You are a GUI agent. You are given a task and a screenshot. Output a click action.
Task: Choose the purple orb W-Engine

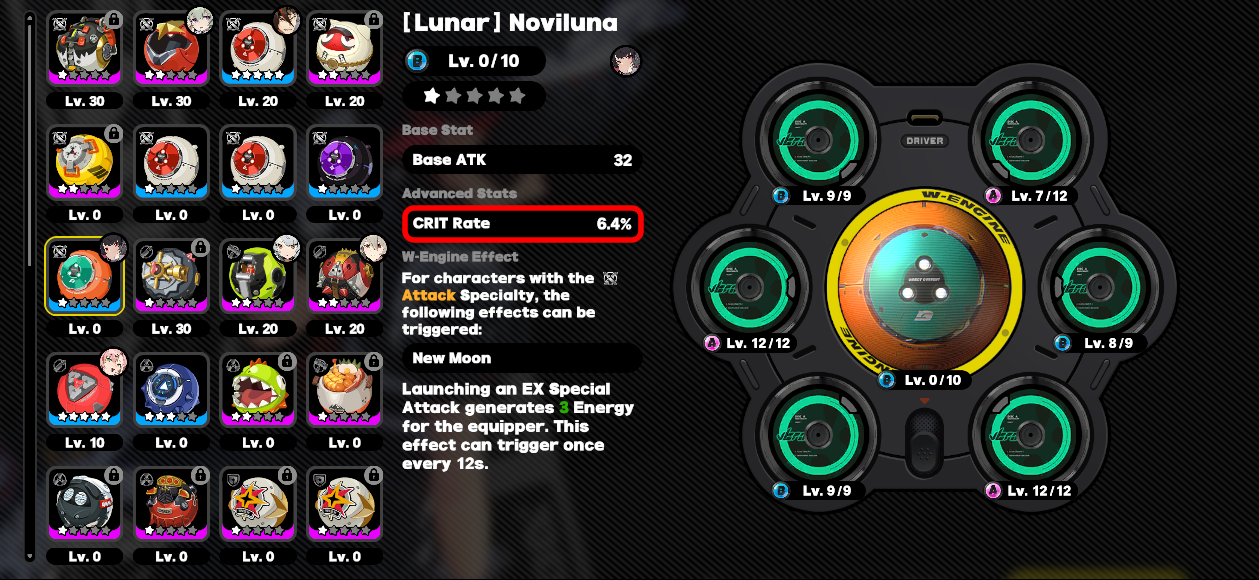coord(345,163)
